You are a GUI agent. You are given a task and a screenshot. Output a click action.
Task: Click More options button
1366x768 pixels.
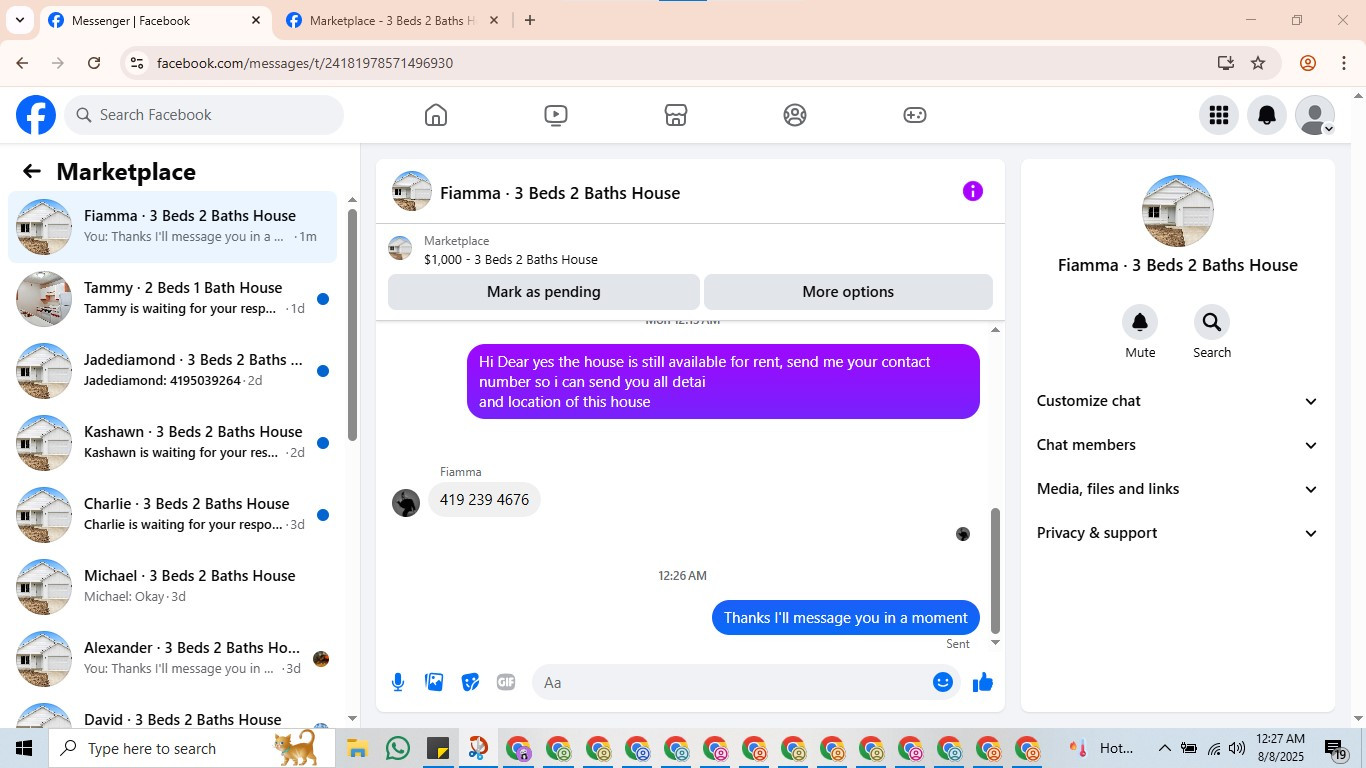tap(848, 292)
